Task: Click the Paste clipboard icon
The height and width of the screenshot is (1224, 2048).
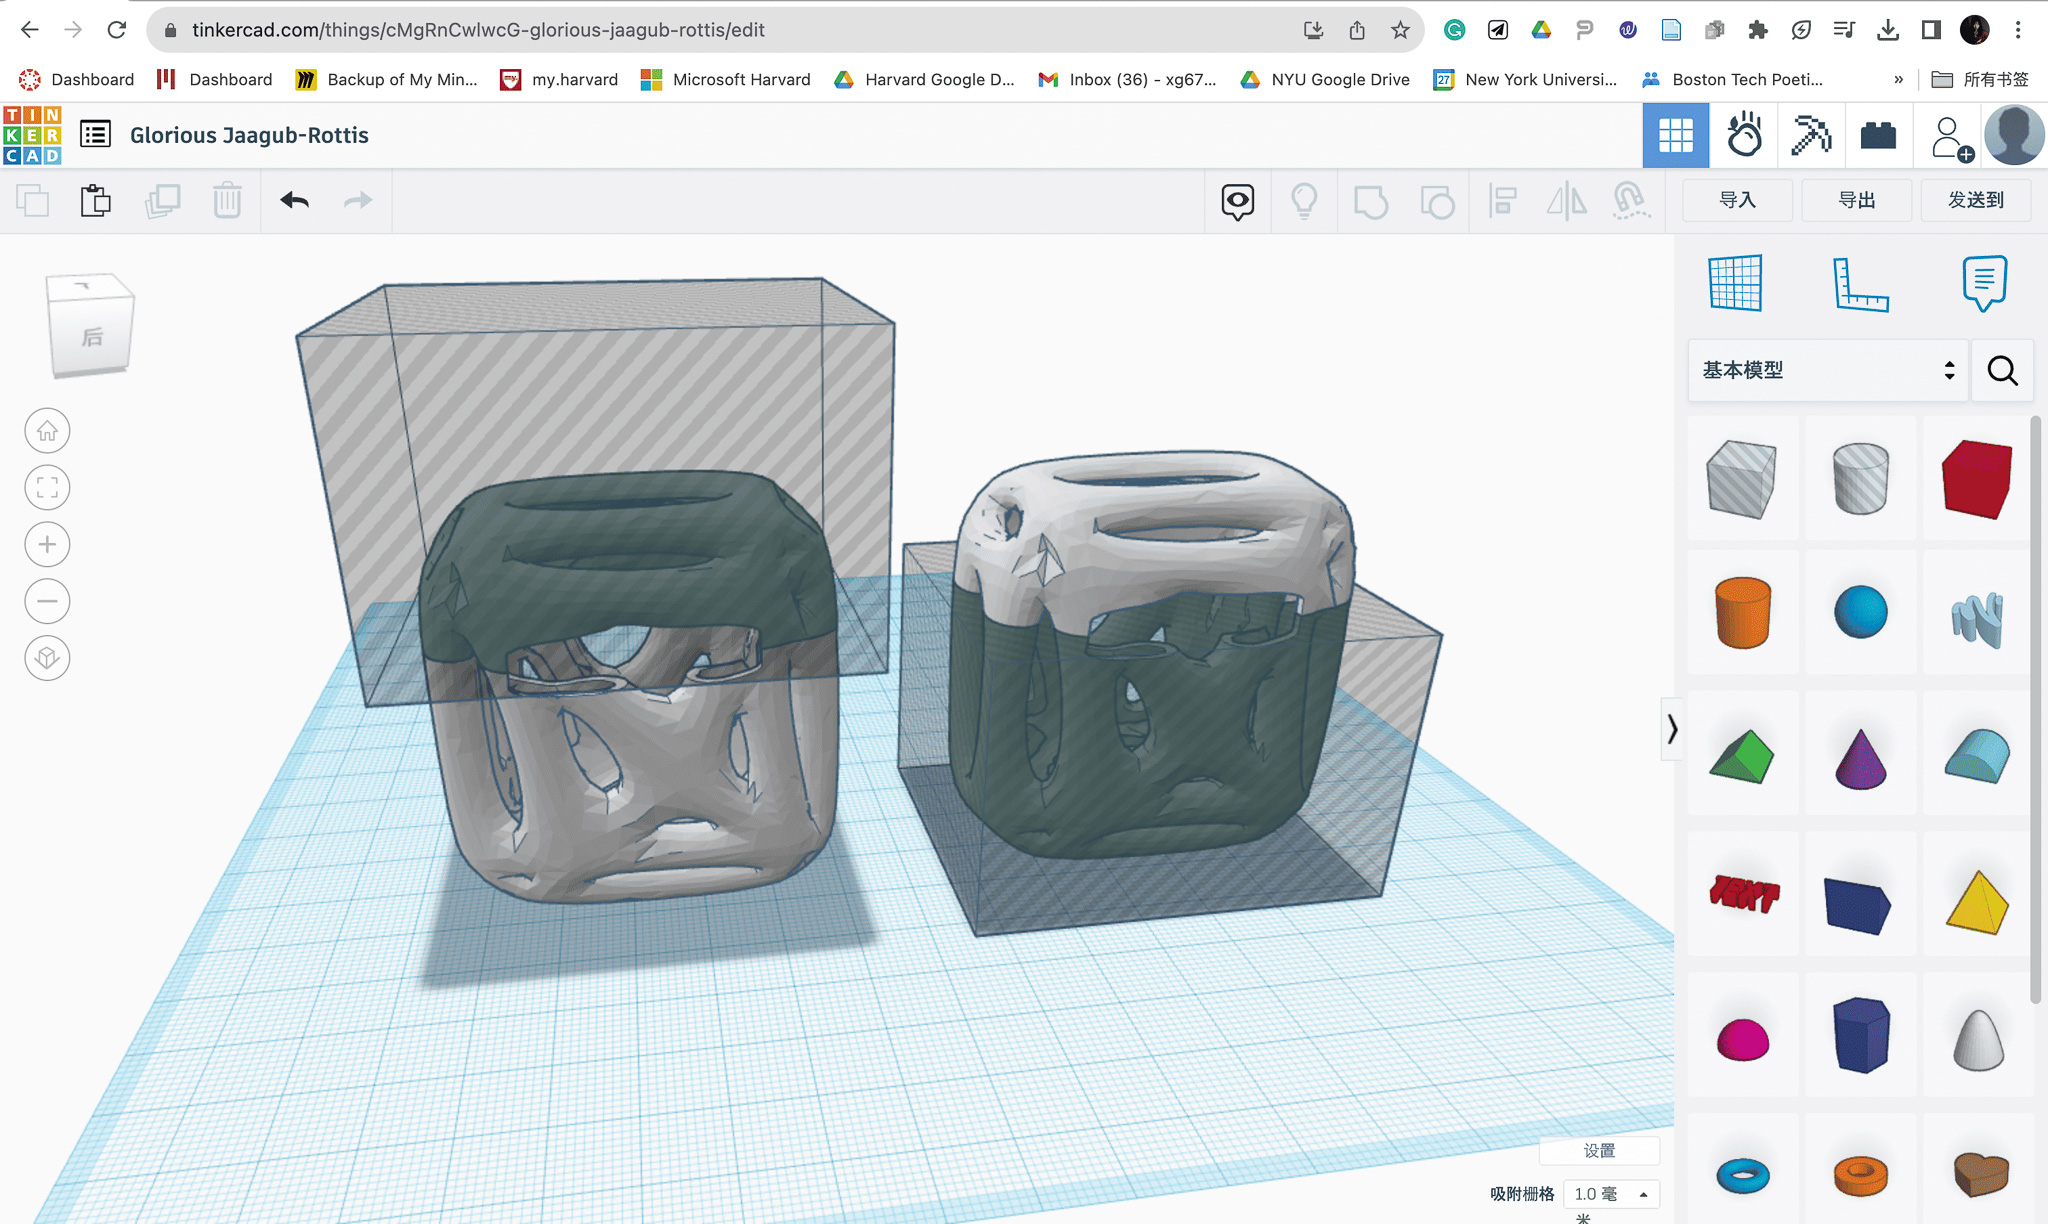Action: 96,201
